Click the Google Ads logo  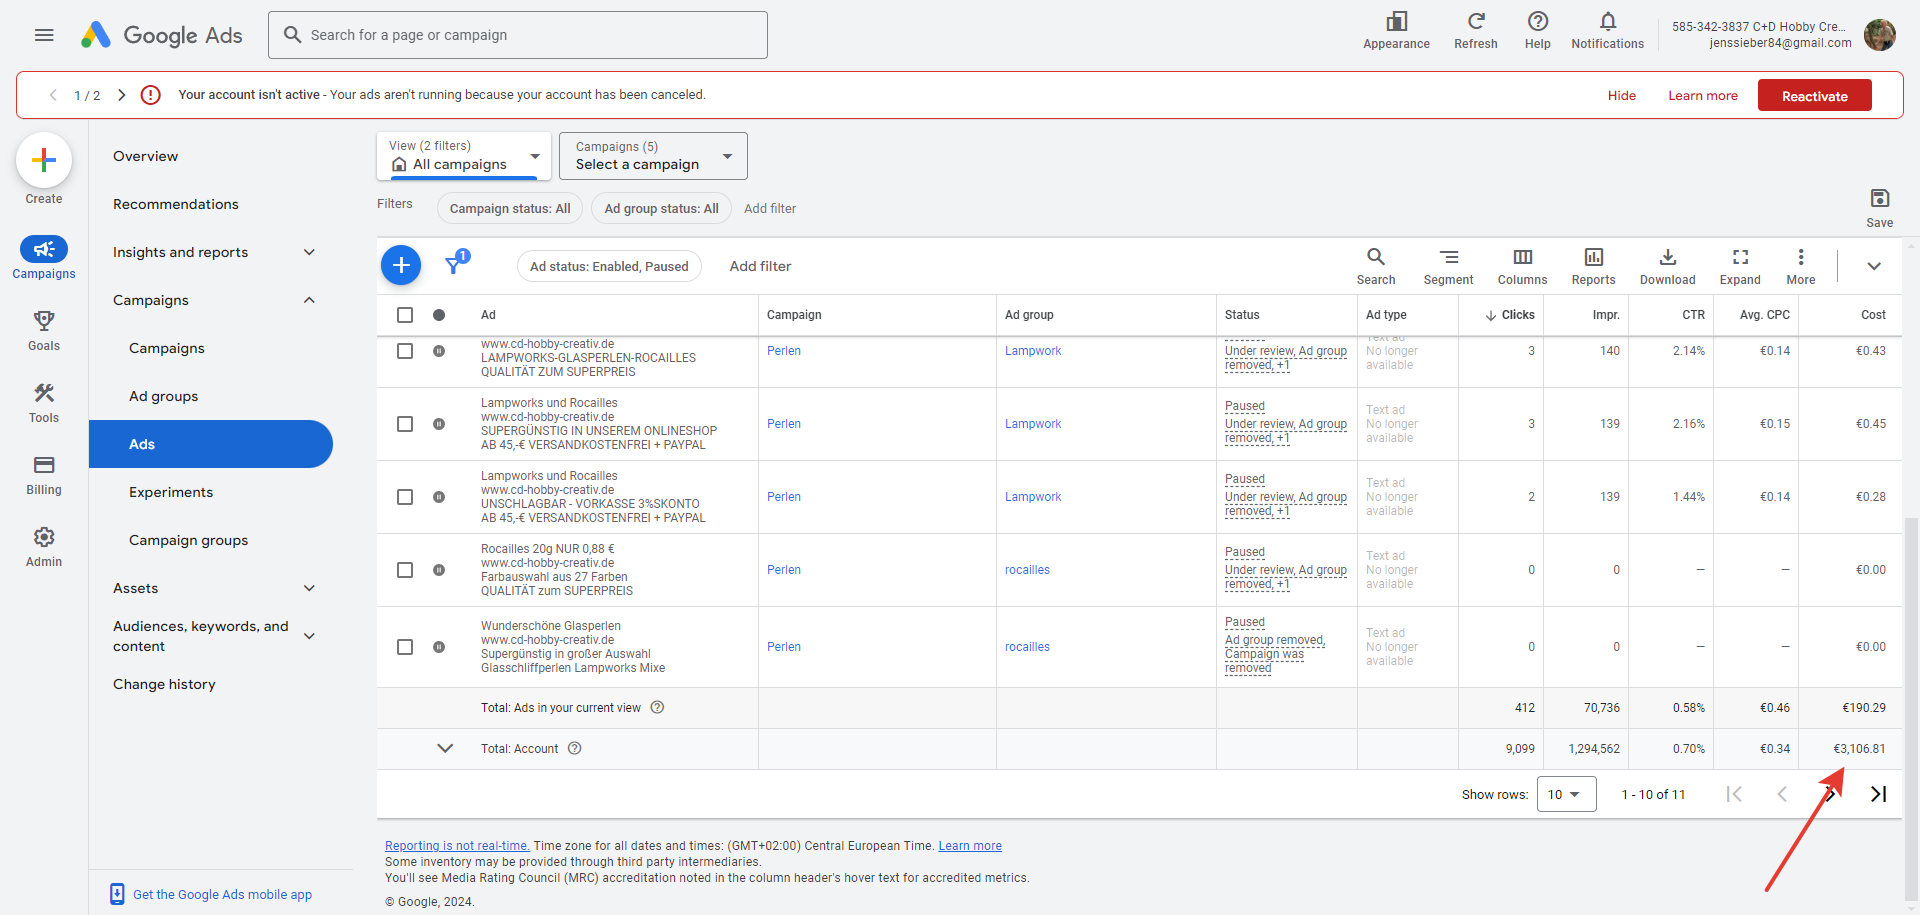tap(162, 35)
